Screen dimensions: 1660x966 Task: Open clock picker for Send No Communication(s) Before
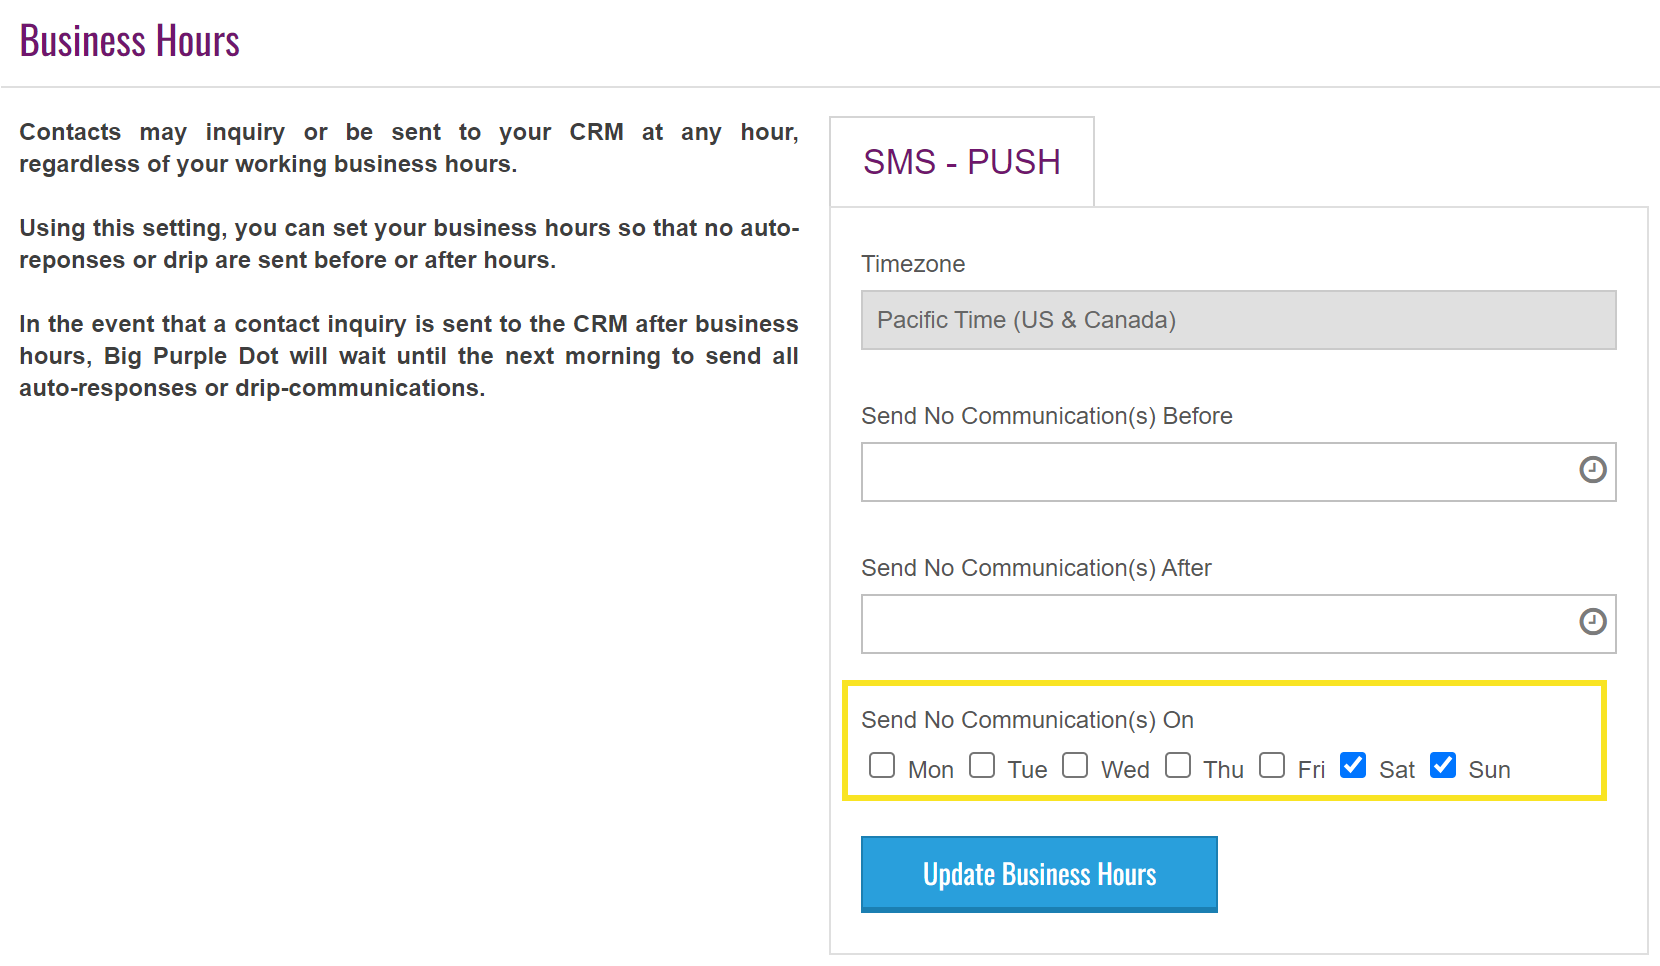[x=1592, y=469]
